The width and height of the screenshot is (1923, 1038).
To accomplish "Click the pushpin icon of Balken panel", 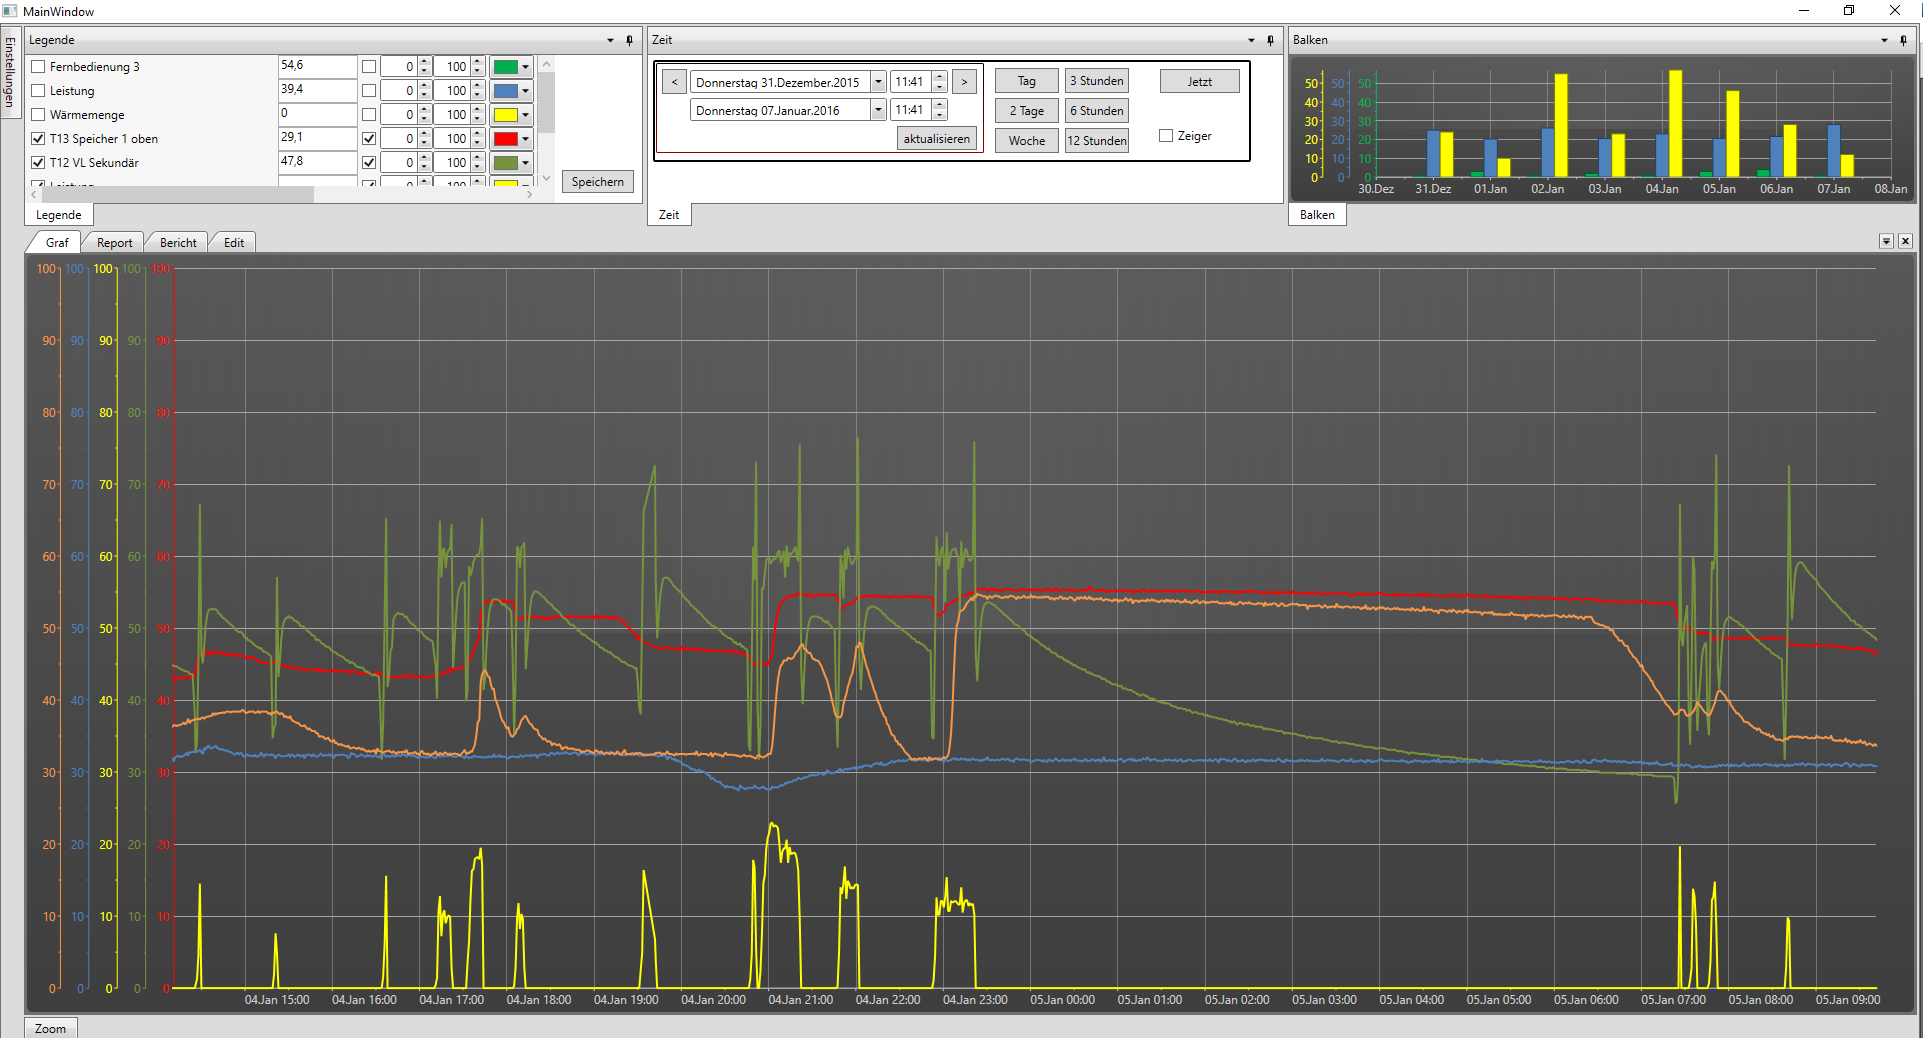I will (1903, 40).
